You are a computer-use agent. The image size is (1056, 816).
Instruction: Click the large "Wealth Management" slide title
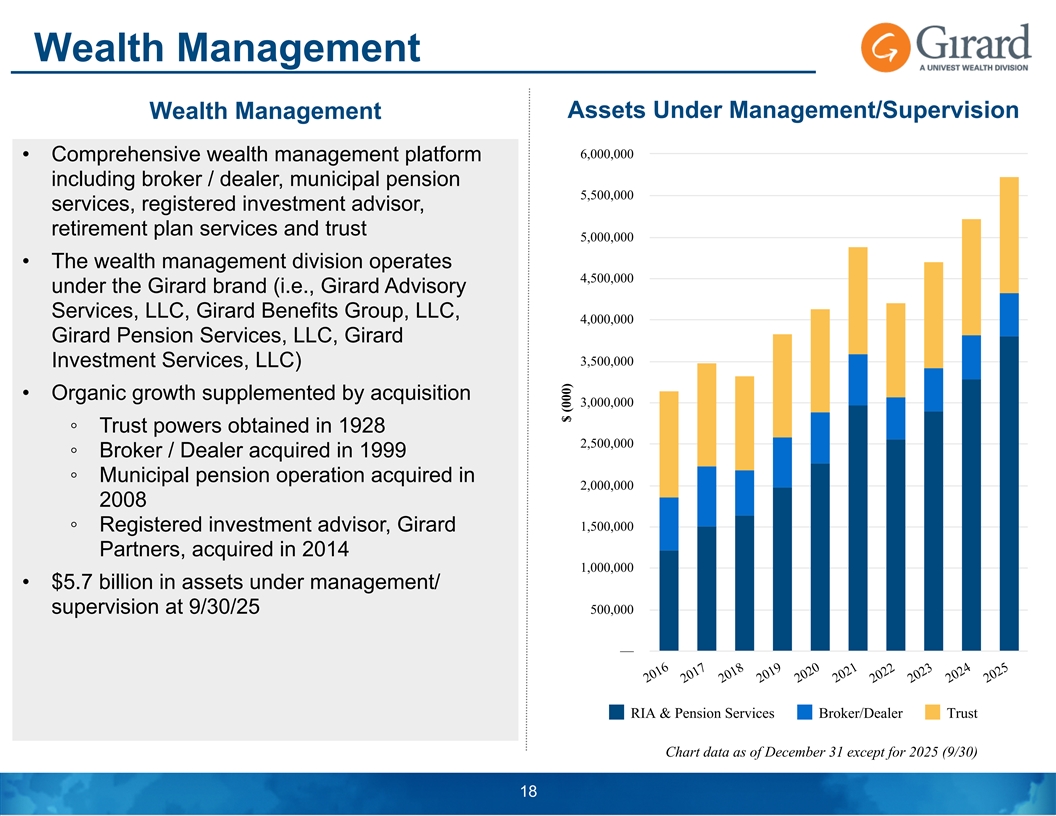(225, 46)
